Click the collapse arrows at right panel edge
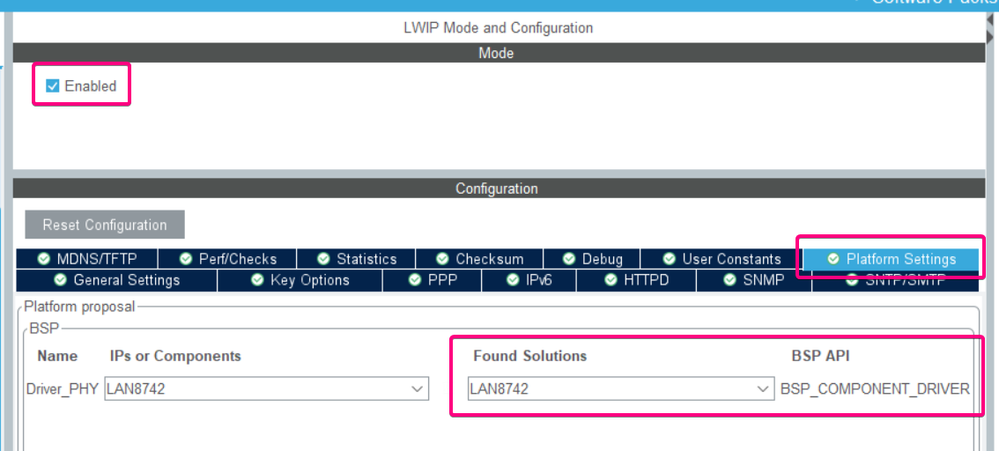This screenshot has width=999, height=451. coord(990,31)
